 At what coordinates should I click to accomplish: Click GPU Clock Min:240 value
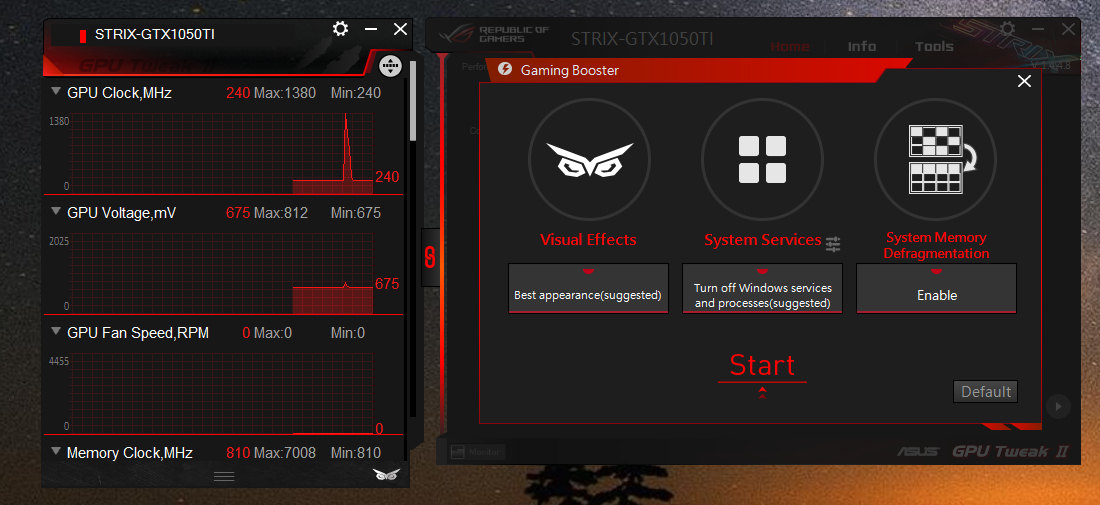pyautogui.click(x=356, y=93)
